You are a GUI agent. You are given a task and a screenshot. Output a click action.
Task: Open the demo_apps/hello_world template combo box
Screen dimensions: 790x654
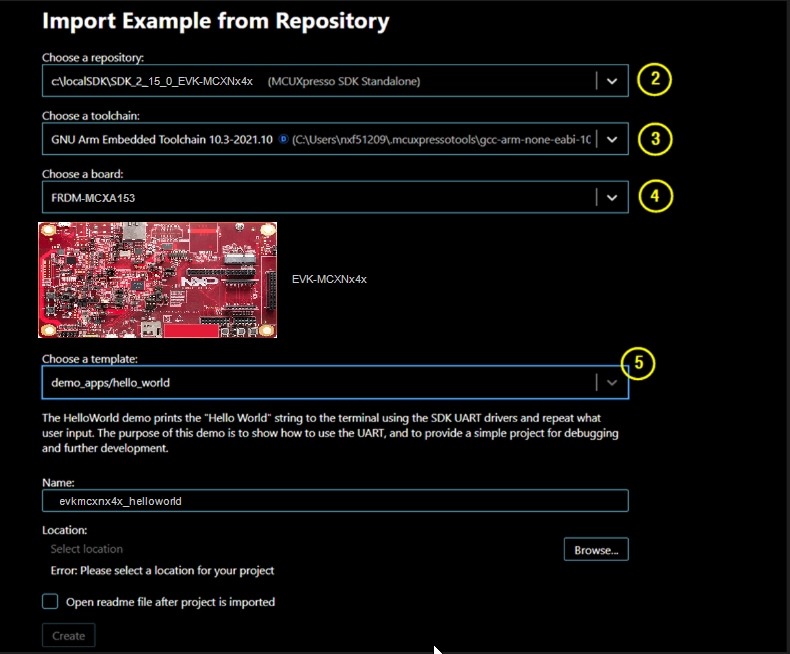pyautogui.click(x=320, y=382)
